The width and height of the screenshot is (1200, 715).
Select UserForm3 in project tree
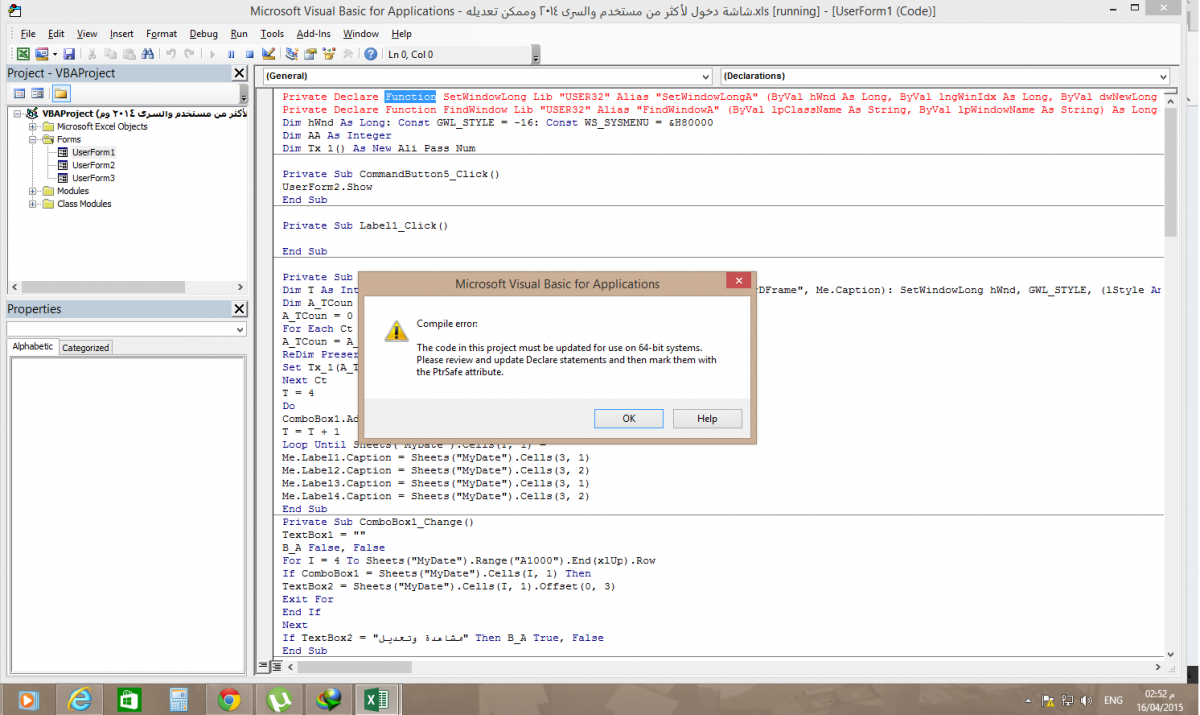(92, 178)
